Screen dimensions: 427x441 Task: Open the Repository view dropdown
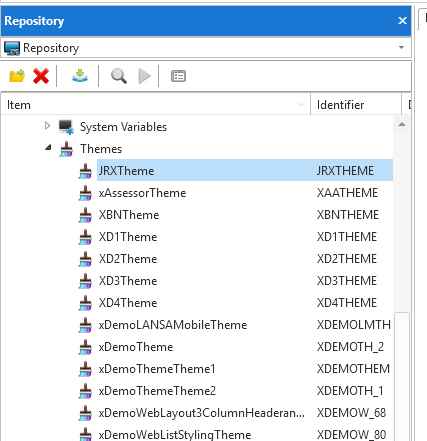[401, 48]
